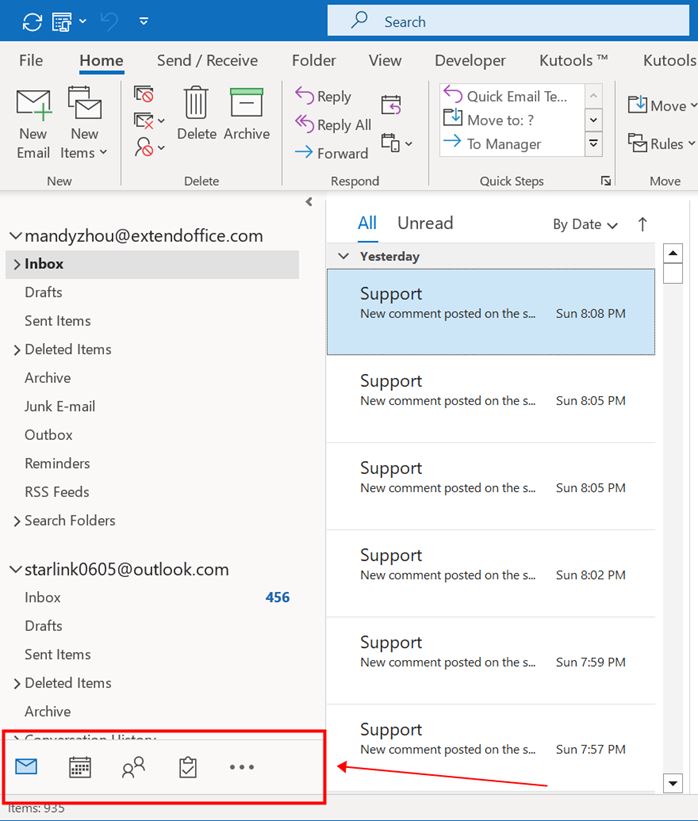Image resolution: width=698 pixels, height=821 pixels.
Task: Click into the Search box
Action: [508, 21]
